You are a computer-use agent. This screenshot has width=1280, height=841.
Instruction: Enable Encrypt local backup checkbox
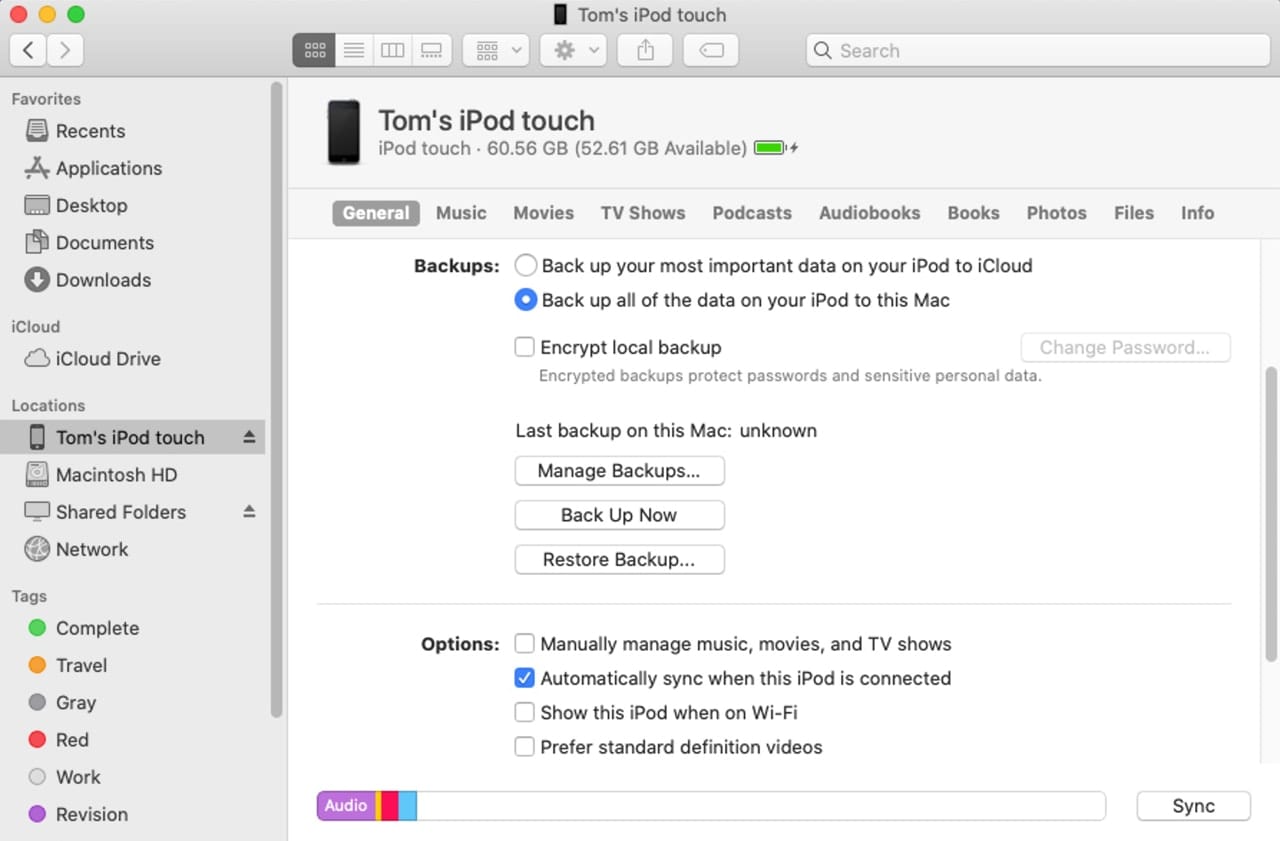524,348
